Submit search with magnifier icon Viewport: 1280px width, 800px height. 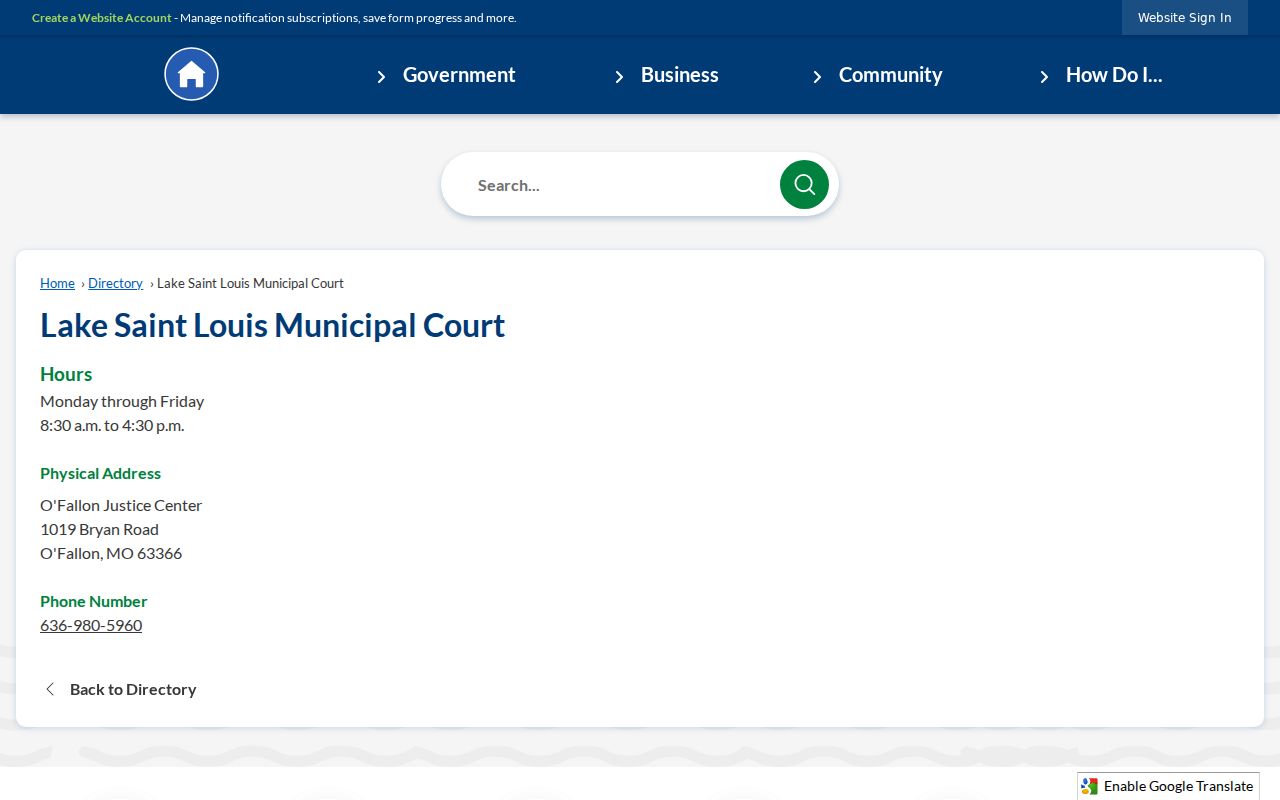tap(804, 185)
